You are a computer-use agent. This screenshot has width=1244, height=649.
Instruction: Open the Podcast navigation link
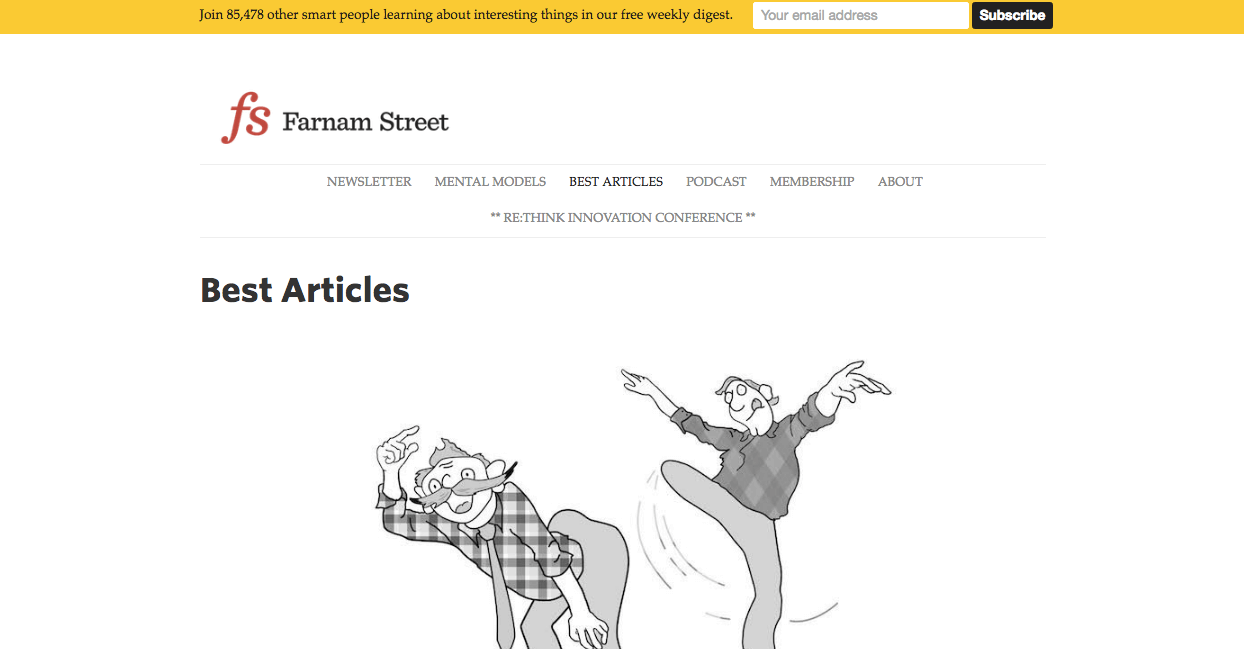point(716,182)
